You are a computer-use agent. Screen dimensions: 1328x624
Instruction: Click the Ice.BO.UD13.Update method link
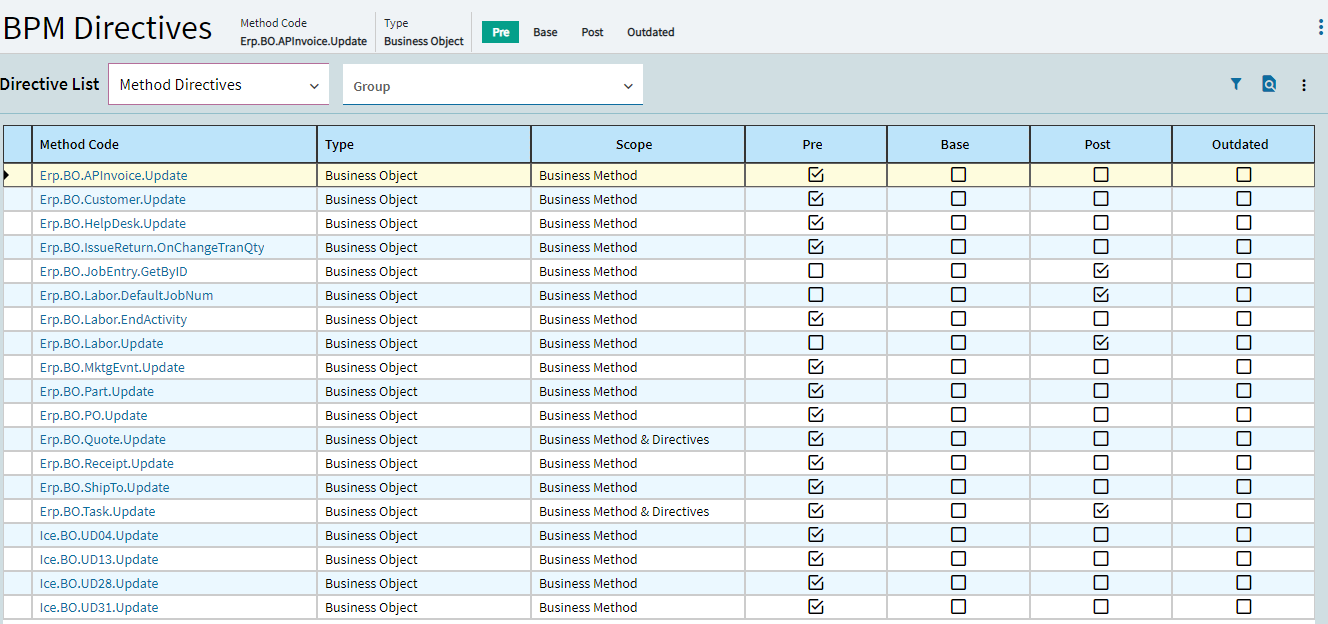[x=99, y=560]
